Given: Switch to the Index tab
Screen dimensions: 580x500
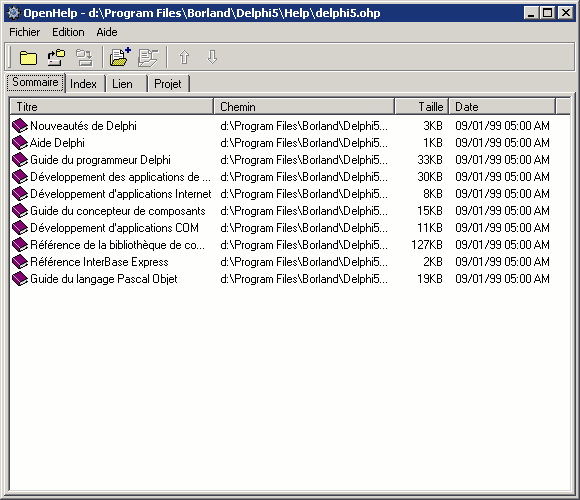Looking at the screenshot, I should 85,84.
